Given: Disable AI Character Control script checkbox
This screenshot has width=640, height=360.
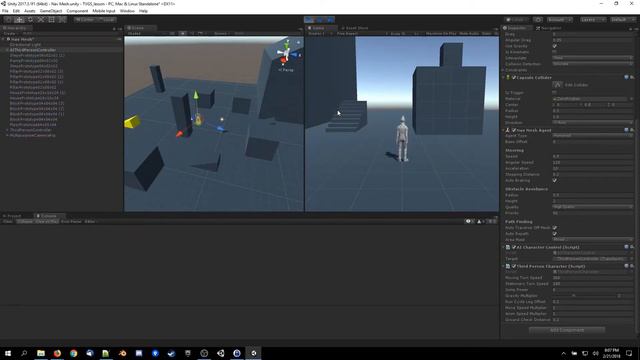Looking at the screenshot, I should point(514,247).
